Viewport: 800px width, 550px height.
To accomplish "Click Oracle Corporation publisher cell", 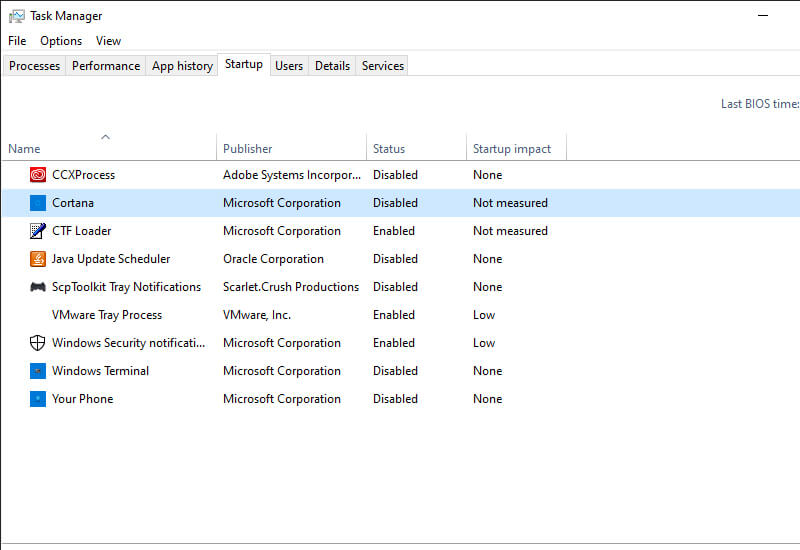I will tap(273, 259).
